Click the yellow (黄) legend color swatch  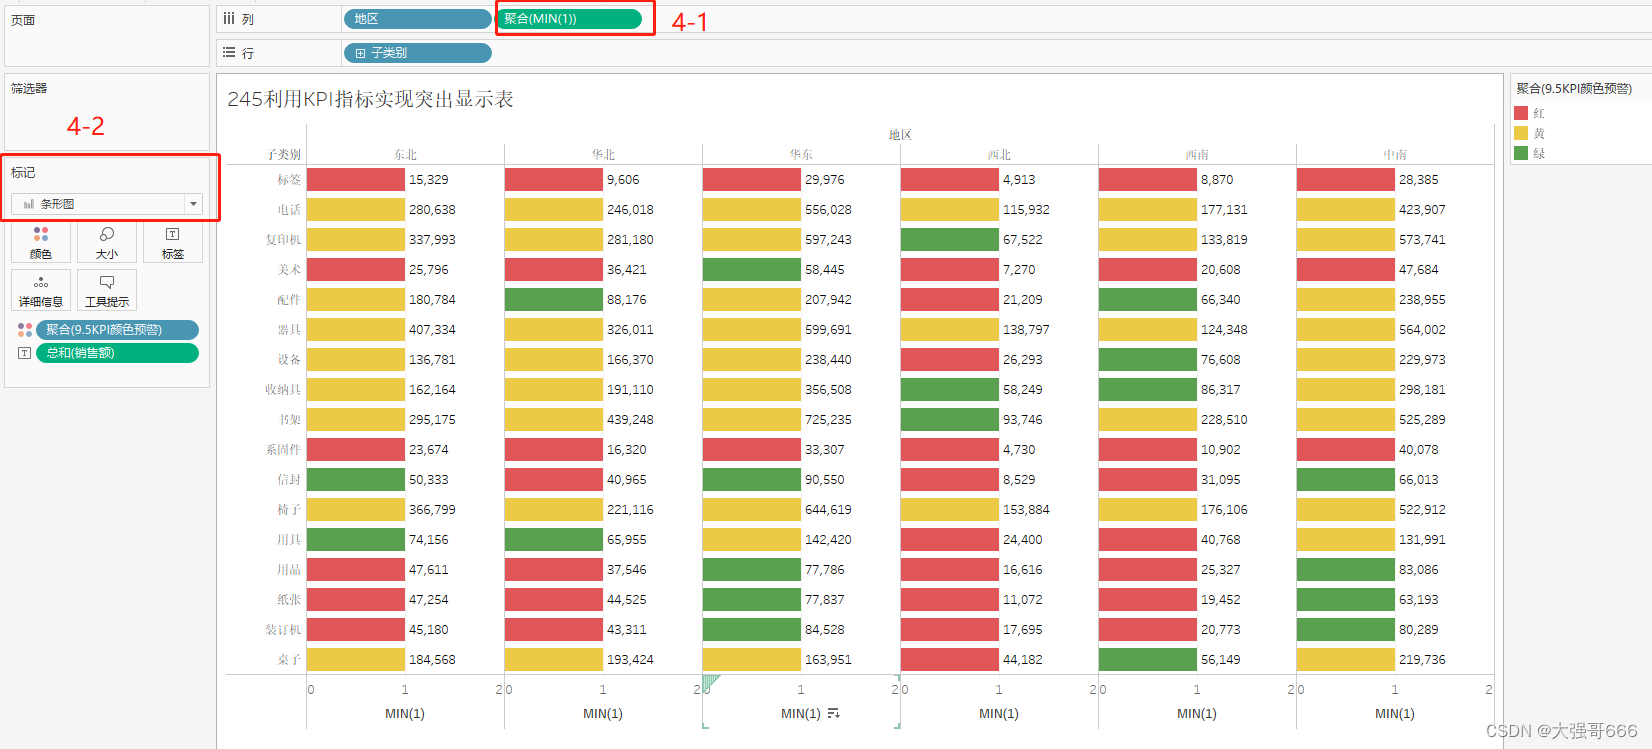click(x=1521, y=133)
